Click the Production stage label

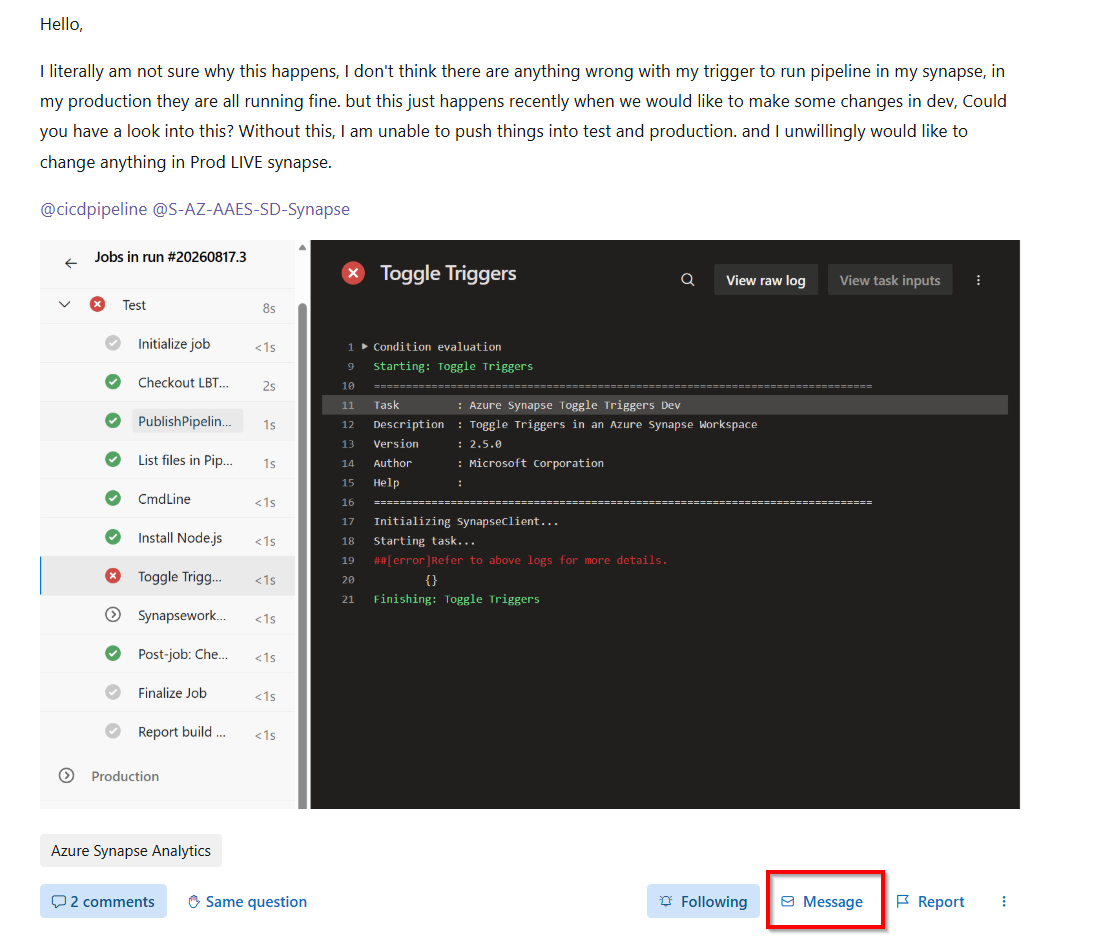(125, 776)
